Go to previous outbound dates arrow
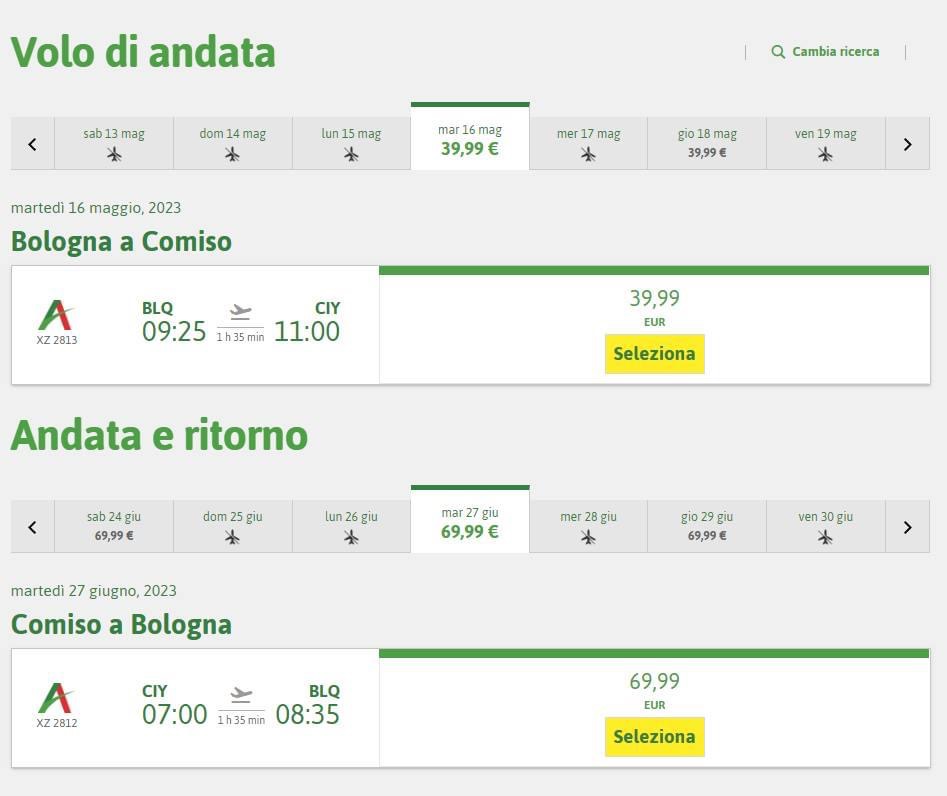The width and height of the screenshot is (947, 796). pyautogui.click(x=32, y=144)
